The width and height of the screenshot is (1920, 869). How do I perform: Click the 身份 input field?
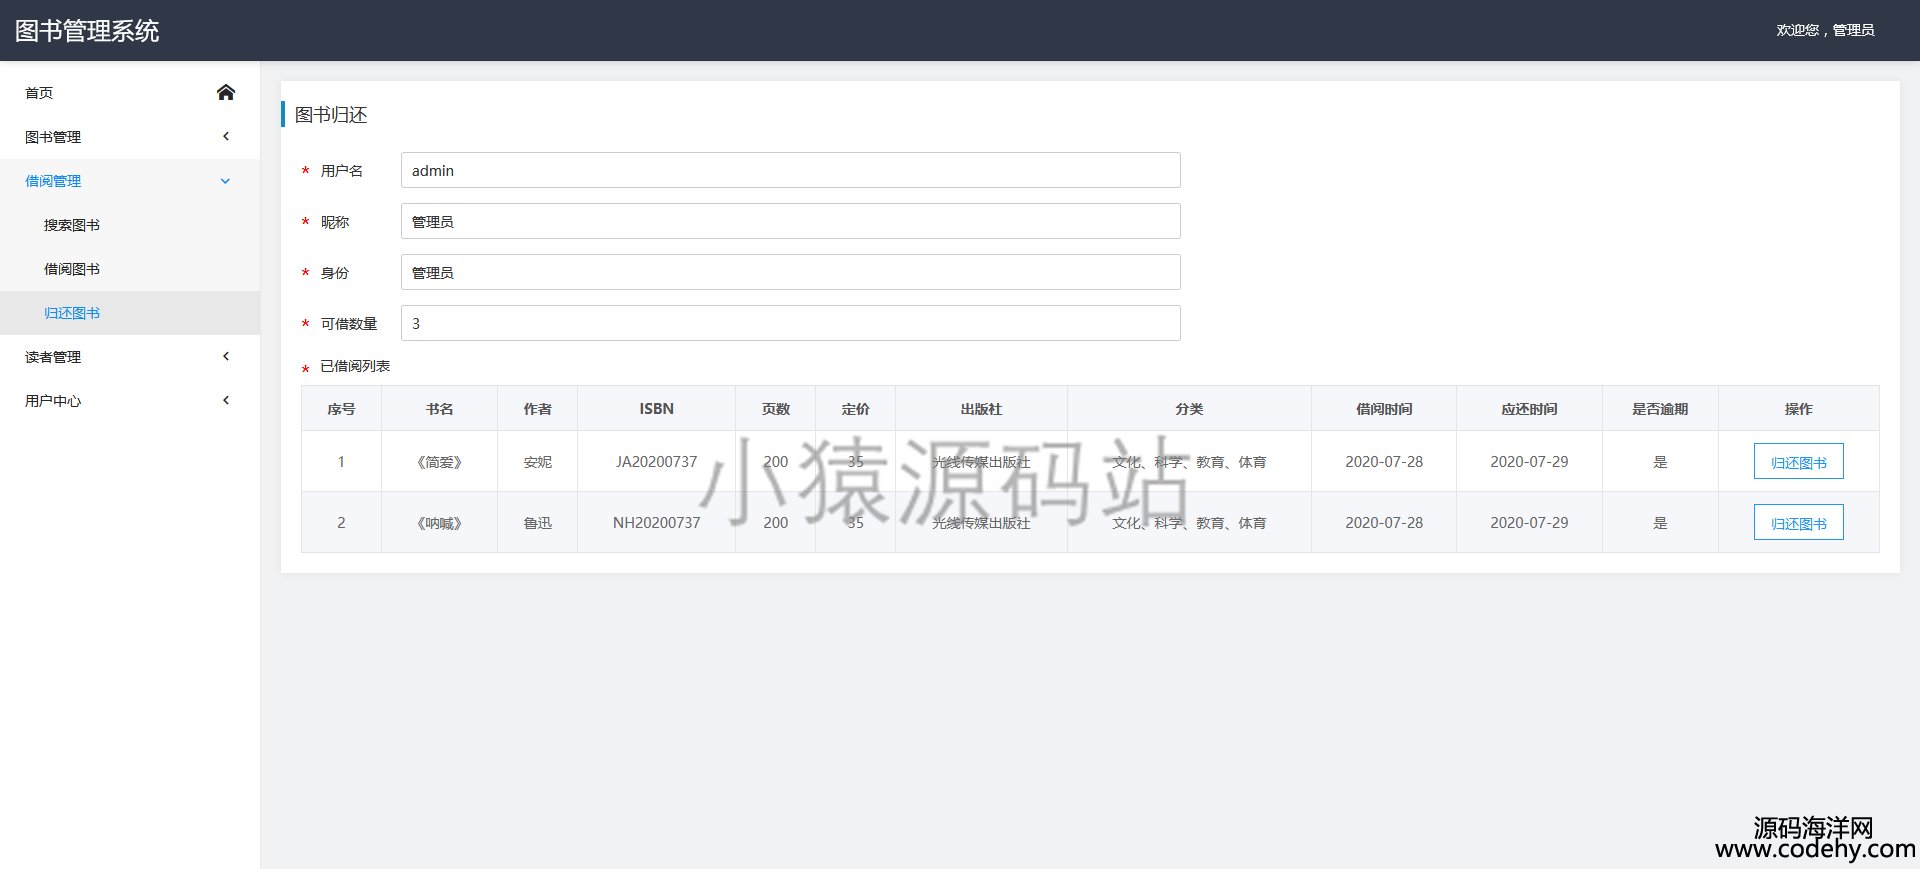790,272
